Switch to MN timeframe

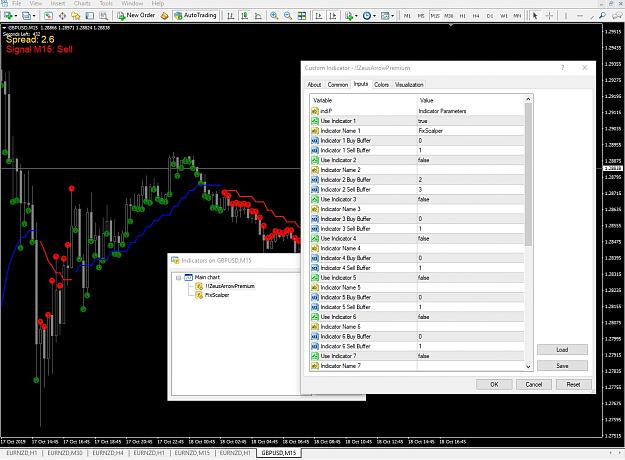[517, 16]
